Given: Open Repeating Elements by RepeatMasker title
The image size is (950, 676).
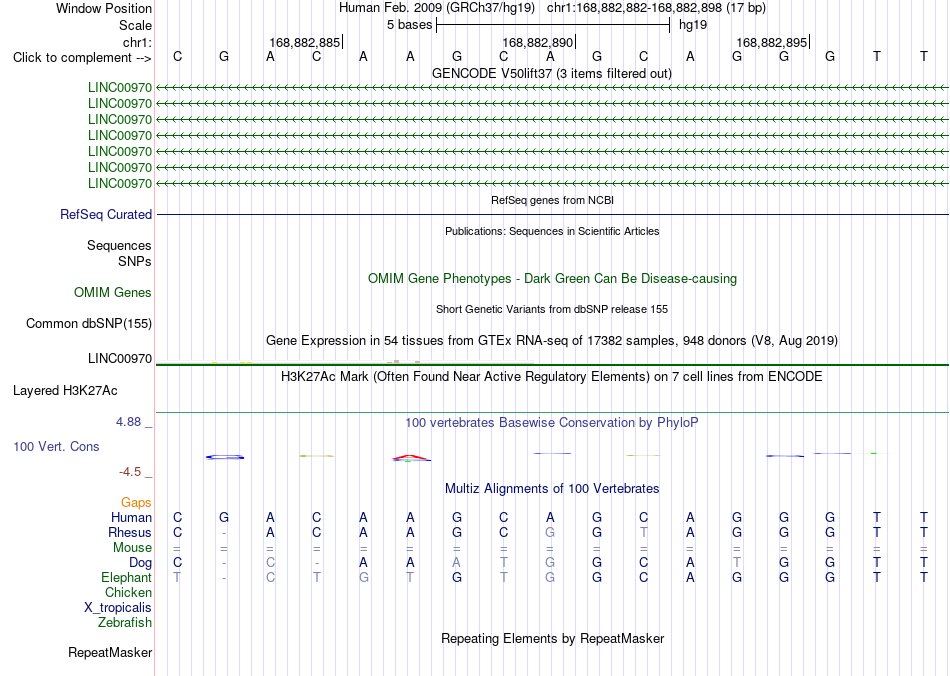Looking at the screenshot, I should [x=552, y=638].
